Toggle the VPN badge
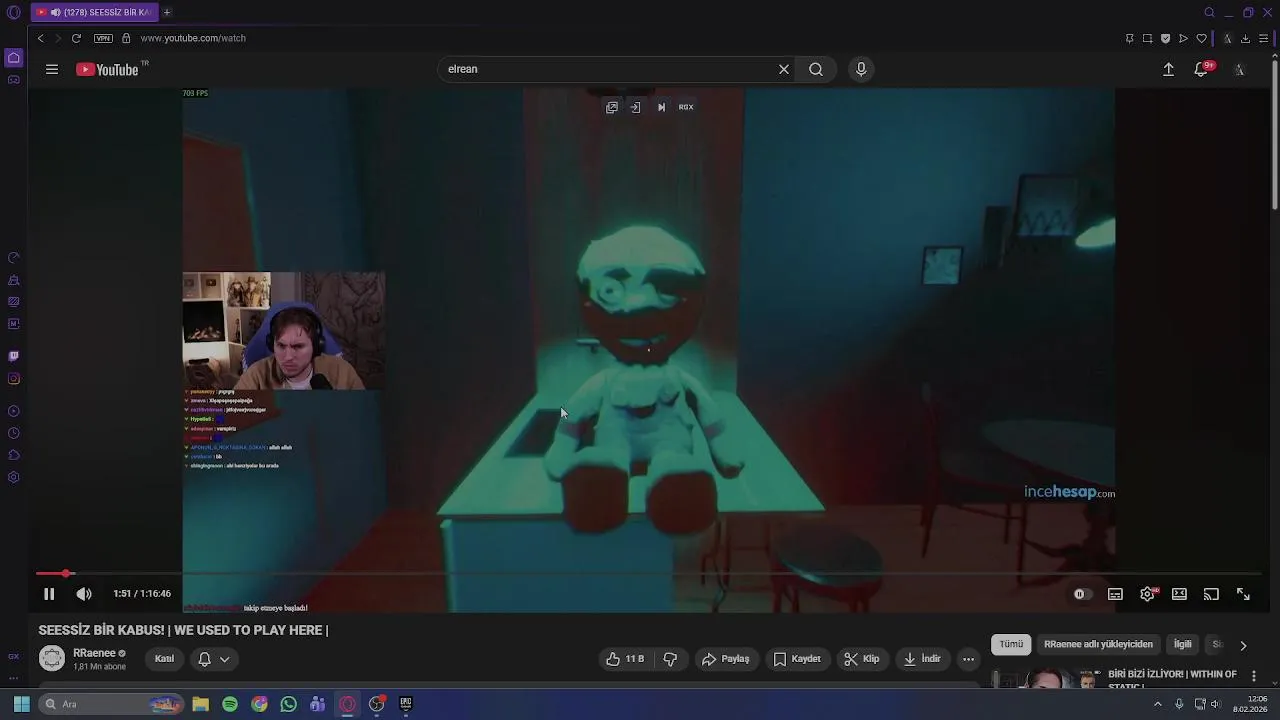The height and width of the screenshot is (720, 1280). coord(104,38)
